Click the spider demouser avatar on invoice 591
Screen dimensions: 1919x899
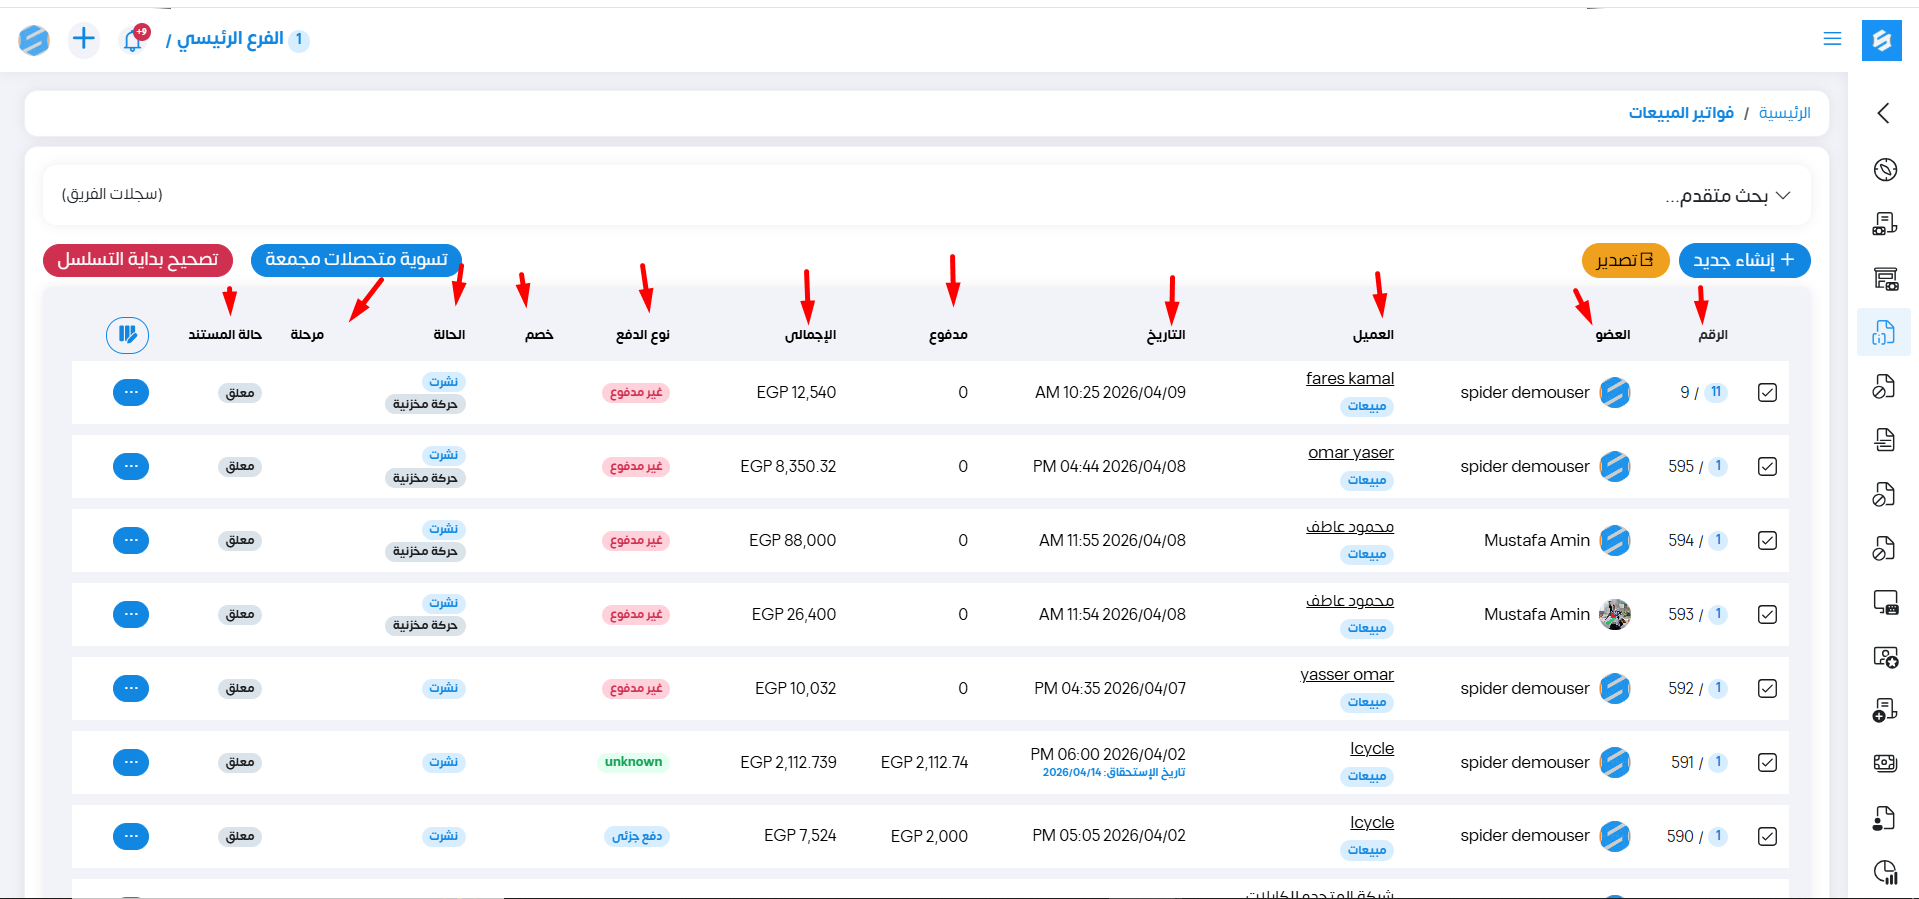coord(1615,762)
